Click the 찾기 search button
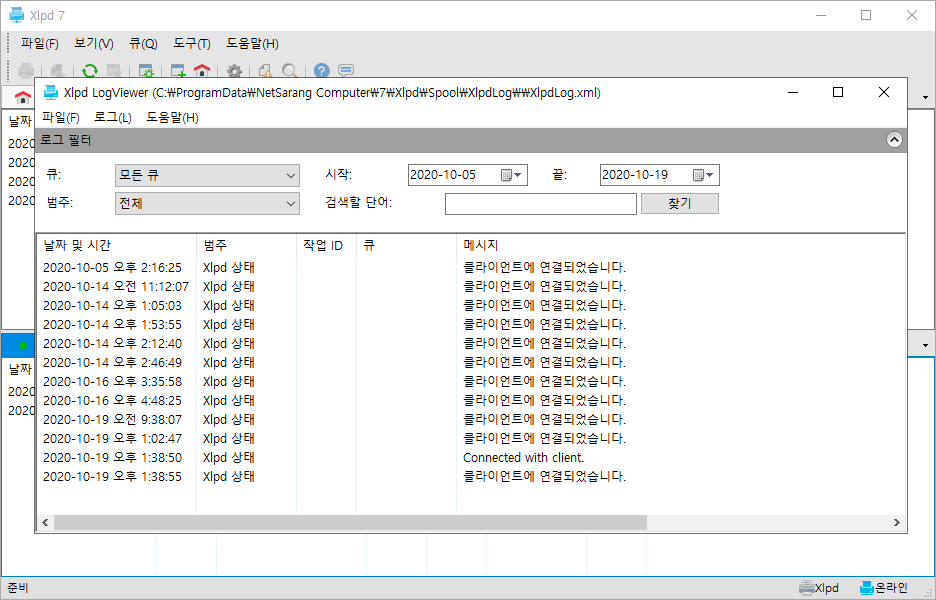 coord(679,204)
